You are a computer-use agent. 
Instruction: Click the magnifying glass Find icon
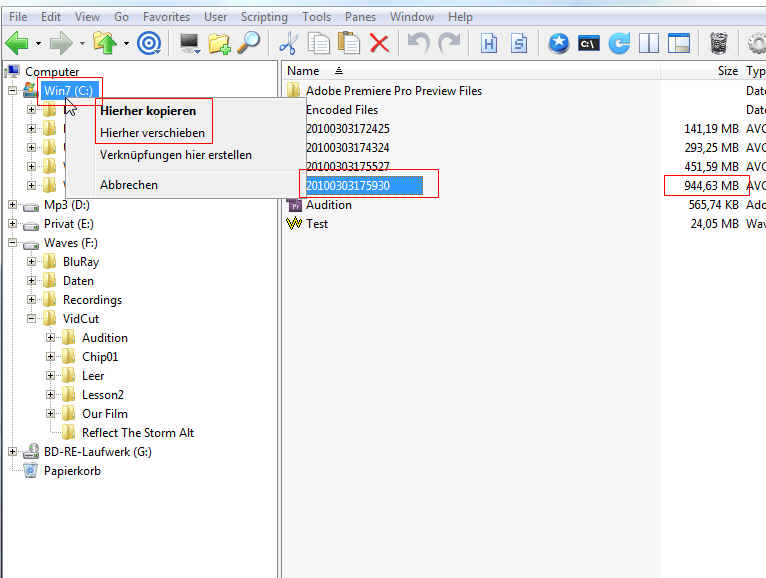[248, 43]
